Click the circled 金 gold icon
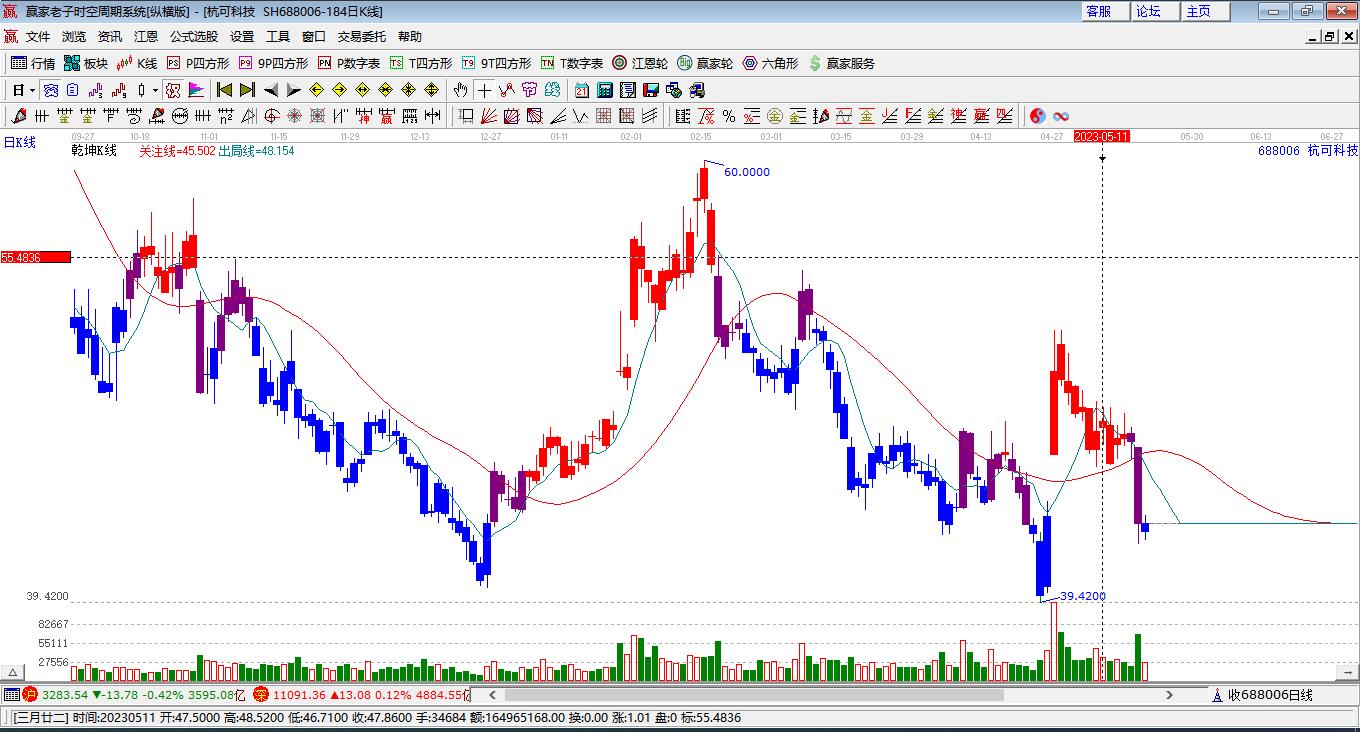Screen dimensions: 1360x732 point(775,116)
